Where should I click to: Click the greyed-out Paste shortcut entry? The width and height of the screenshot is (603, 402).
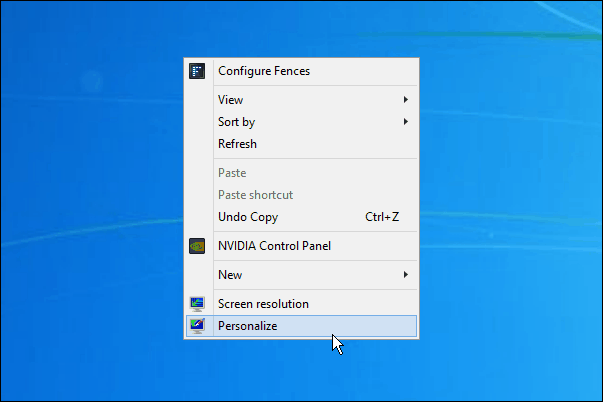pyautogui.click(x=301, y=195)
